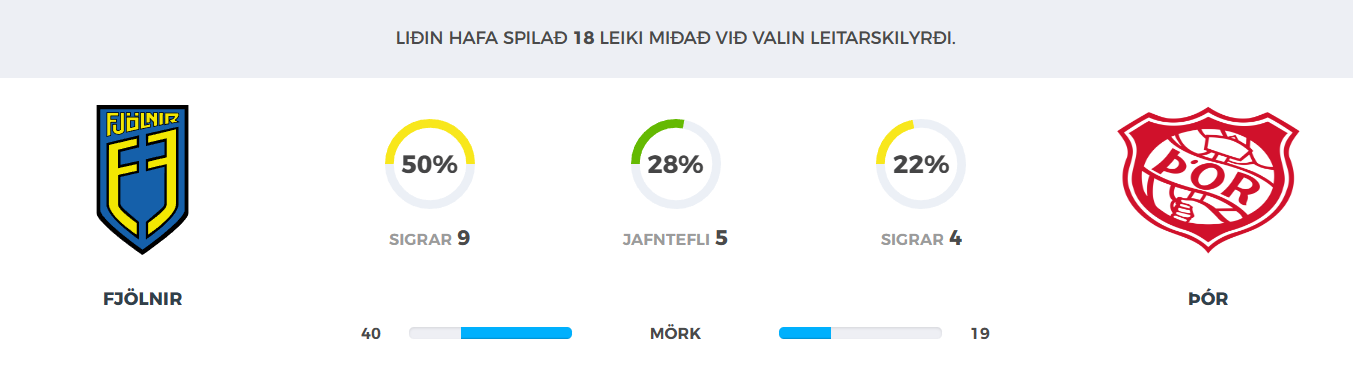Click the 22% text inside yellow ring
The width and height of the screenshot is (1353, 391).
[x=921, y=165]
